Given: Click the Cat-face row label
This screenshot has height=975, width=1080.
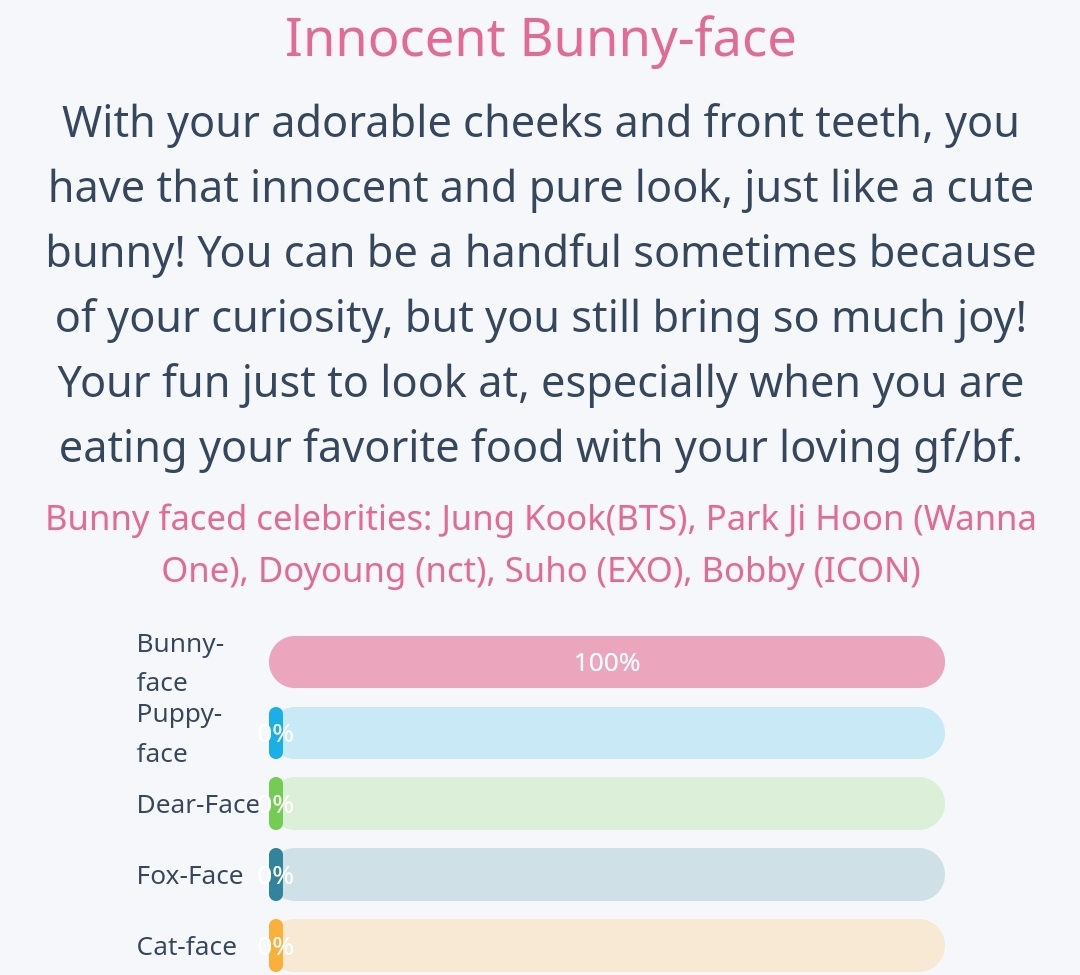Looking at the screenshot, I should (x=187, y=946).
